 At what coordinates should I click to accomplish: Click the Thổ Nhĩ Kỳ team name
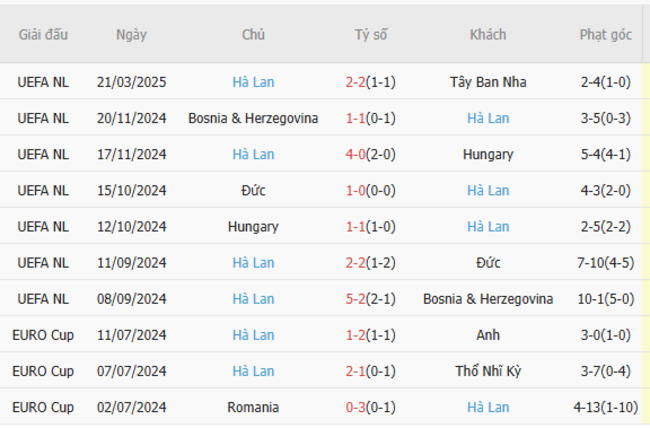click(488, 371)
